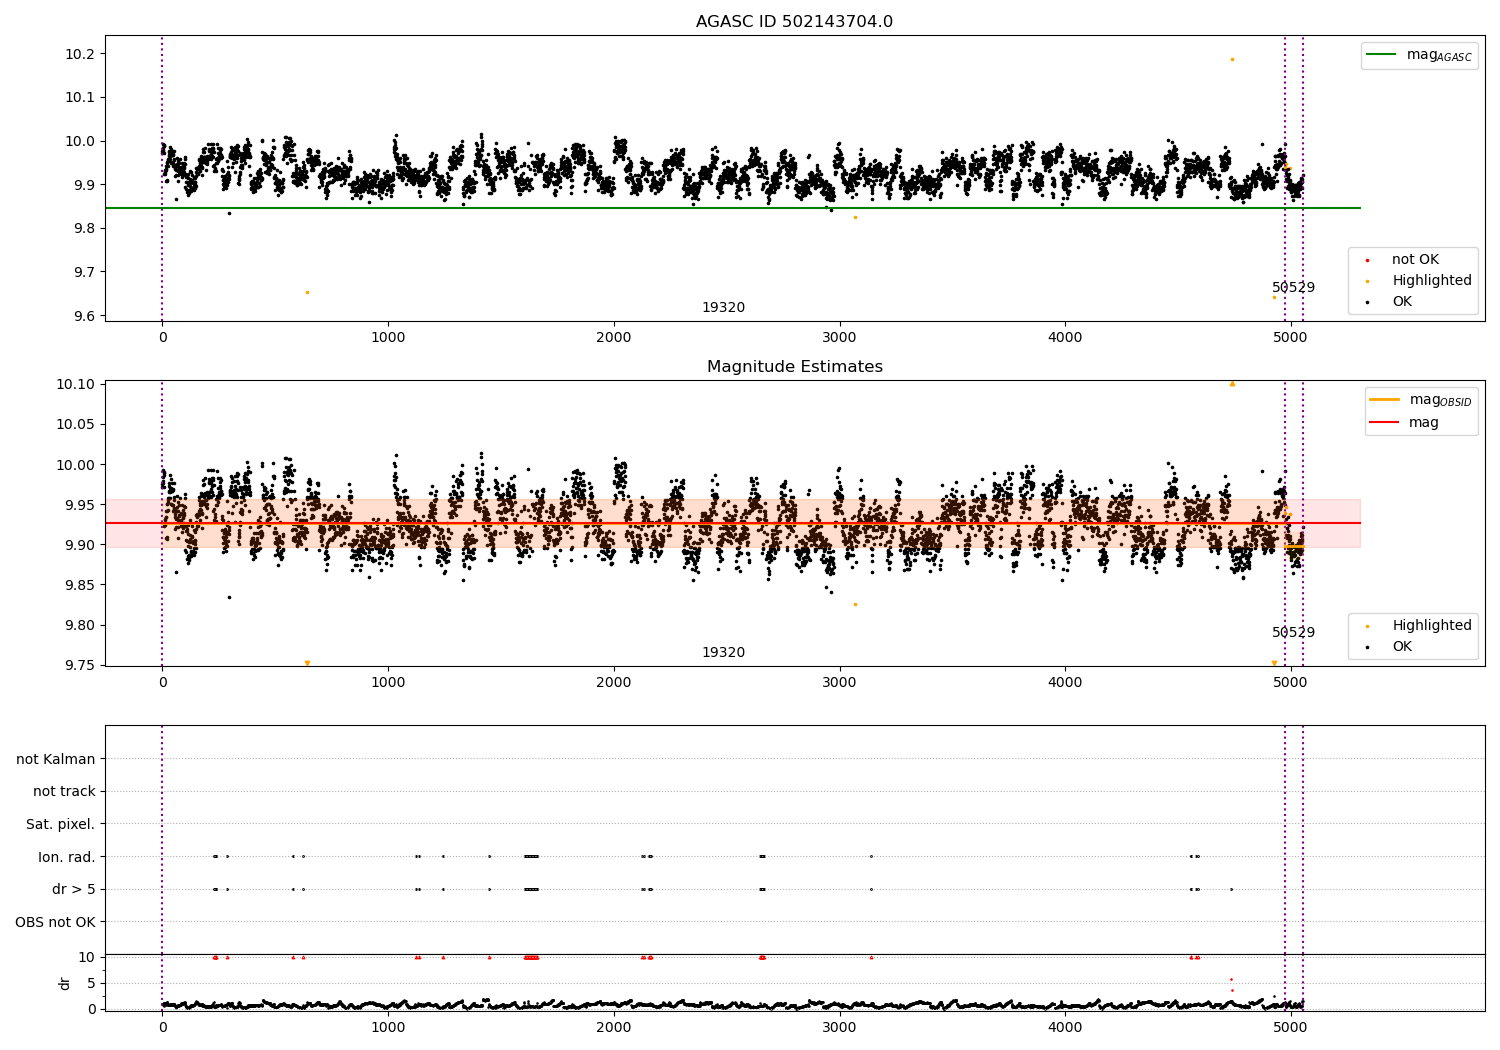1500x1050 pixels.
Task: Click the orange triangle at top of Magnitude Estimates
Action: [1232, 384]
